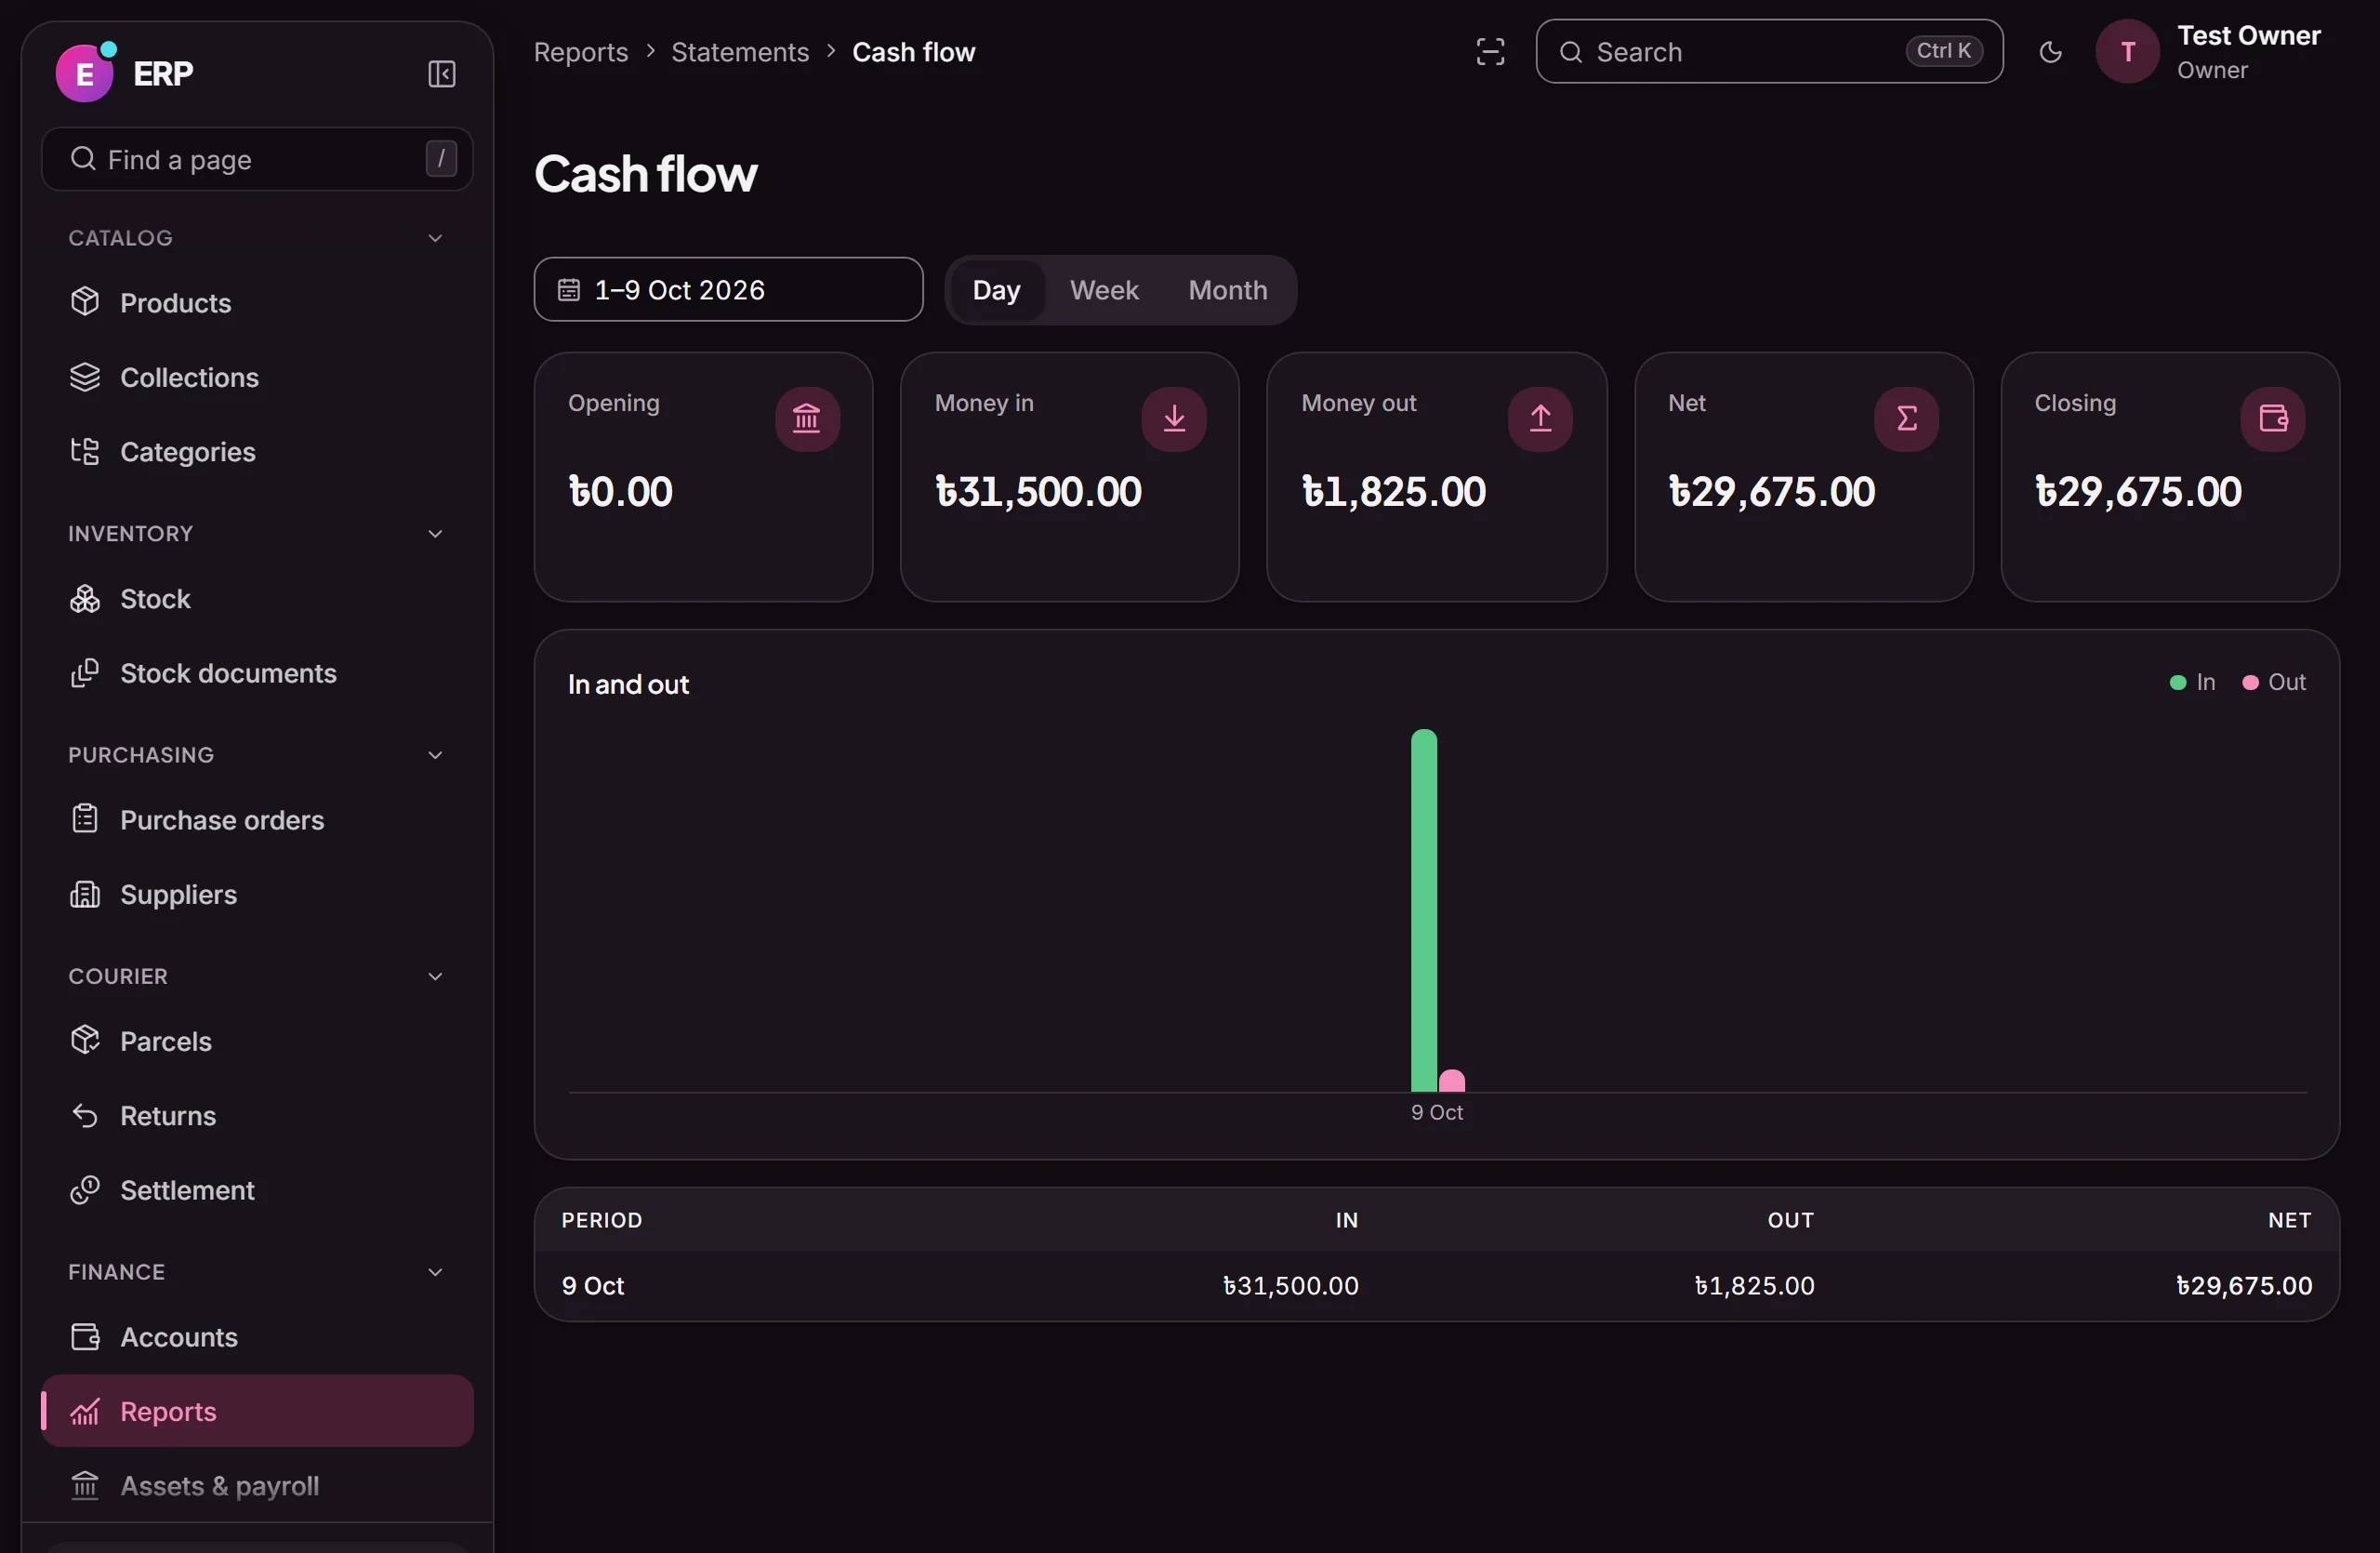Select the active Reports sidebar item
Viewport: 2380px width, 1553px height.
tap(257, 1411)
